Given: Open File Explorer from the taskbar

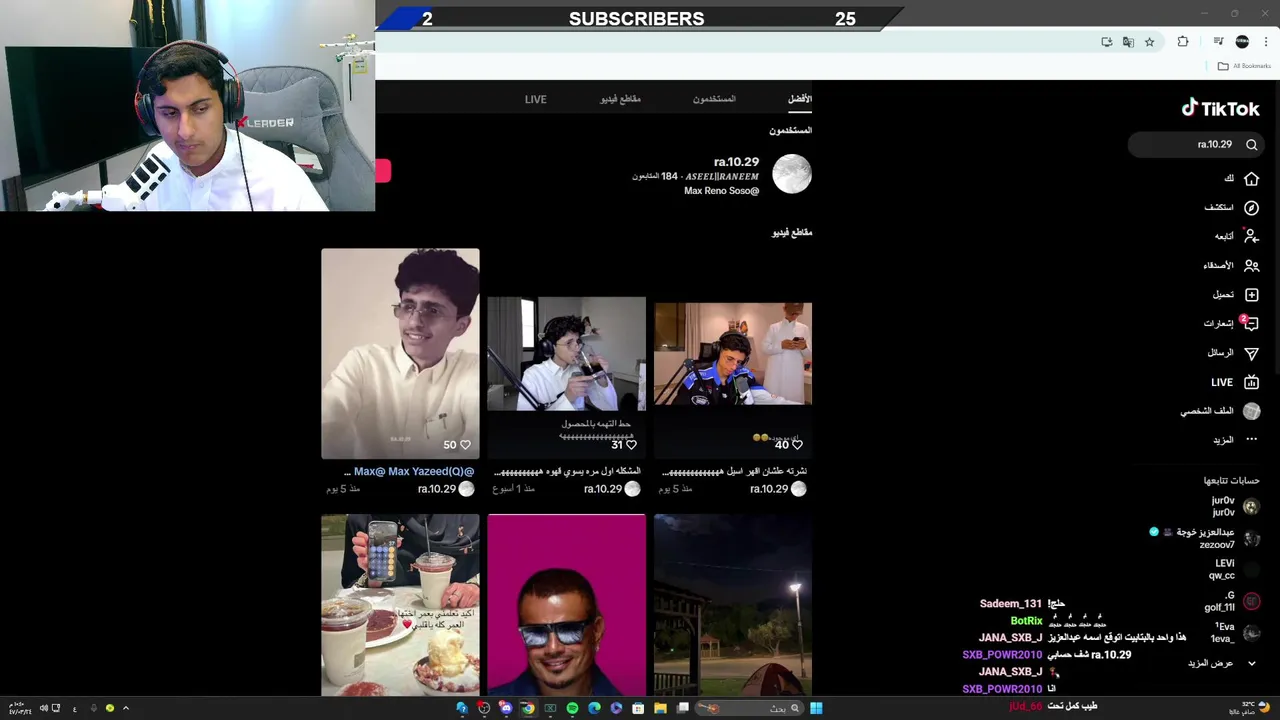Looking at the screenshot, I should (x=660, y=708).
